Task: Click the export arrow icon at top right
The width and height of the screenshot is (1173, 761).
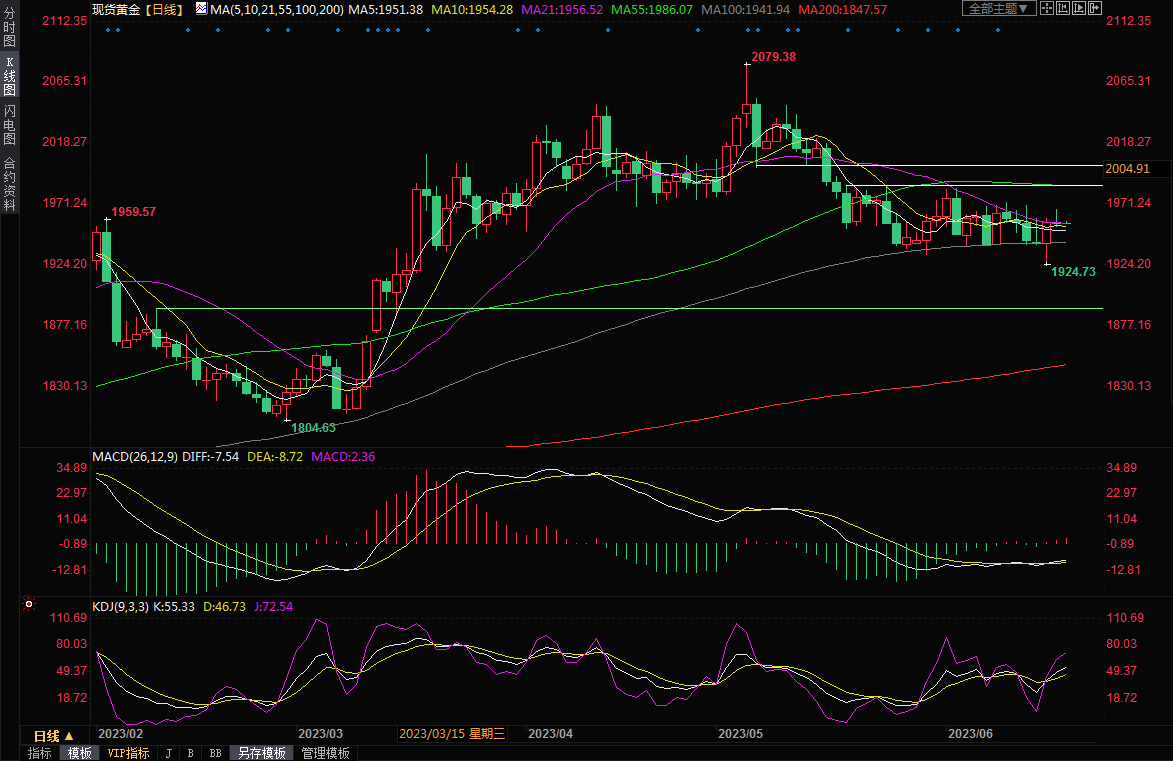Action: point(1096,9)
